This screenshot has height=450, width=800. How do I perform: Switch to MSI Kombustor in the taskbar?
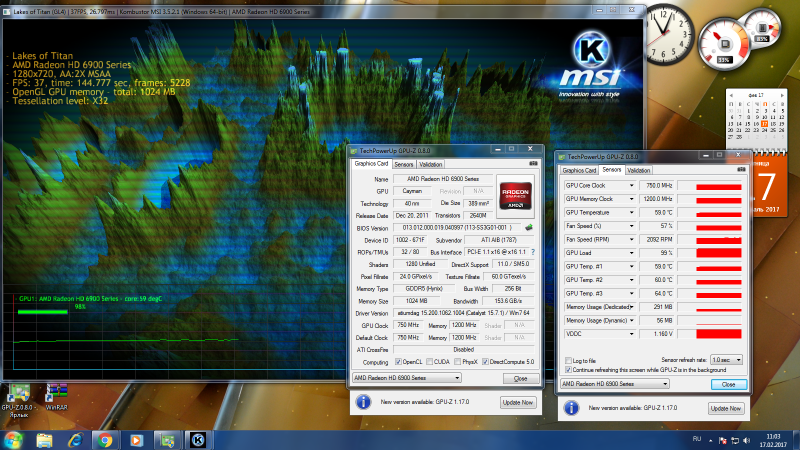[199, 439]
